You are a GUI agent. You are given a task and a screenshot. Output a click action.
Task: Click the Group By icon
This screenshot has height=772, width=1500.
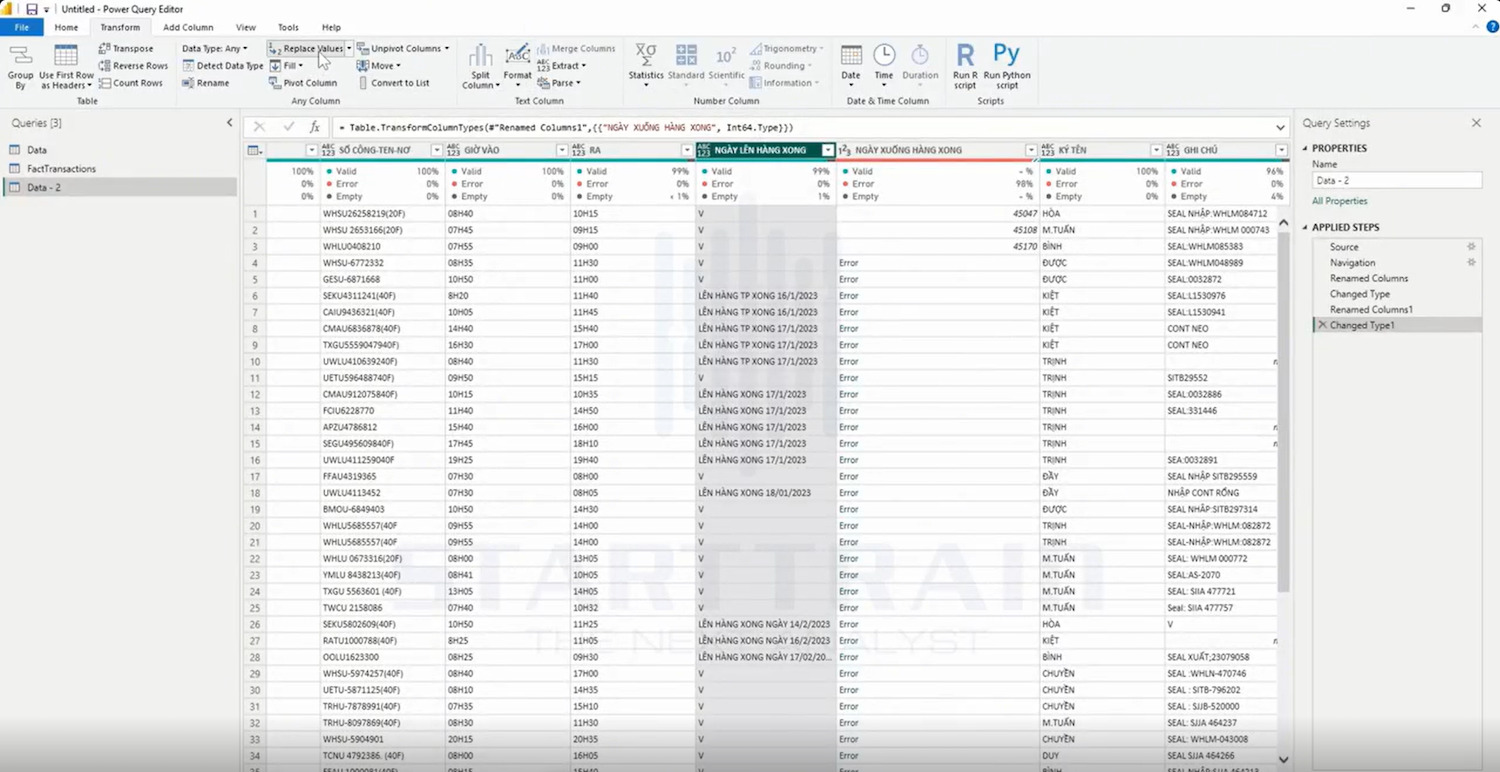tap(20, 66)
